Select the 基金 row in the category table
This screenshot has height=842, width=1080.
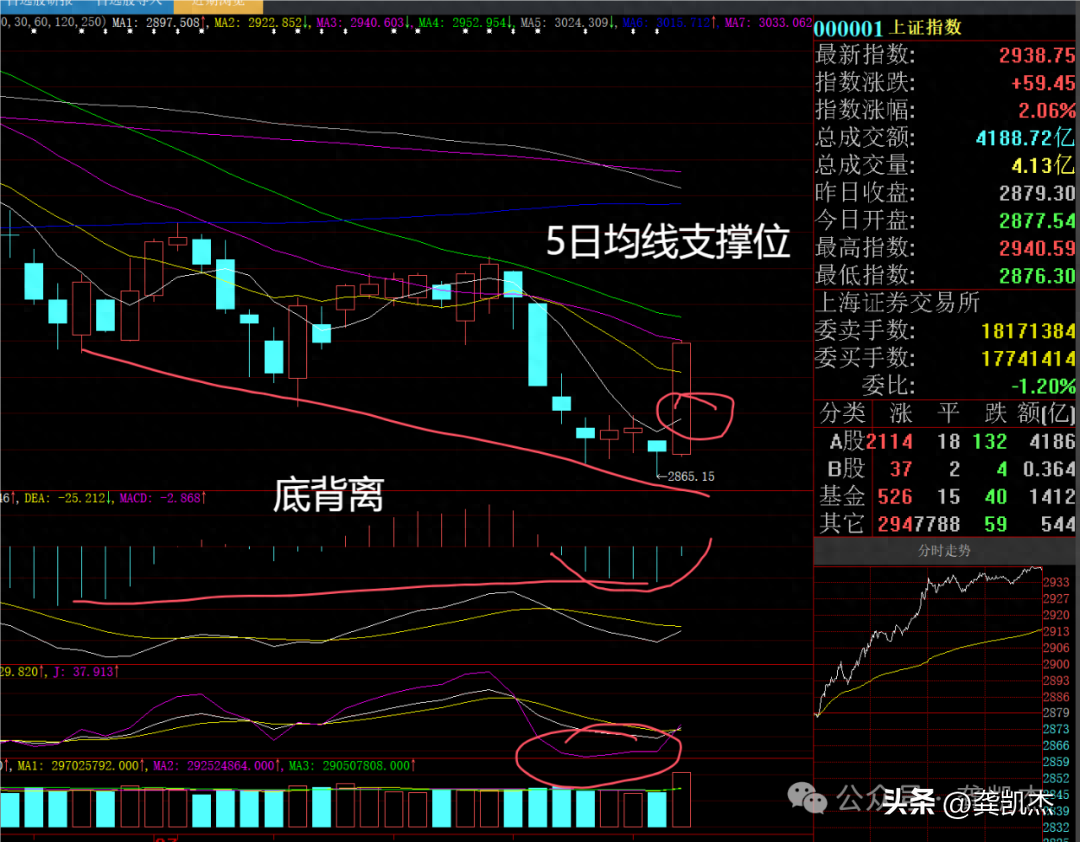[945, 496]
